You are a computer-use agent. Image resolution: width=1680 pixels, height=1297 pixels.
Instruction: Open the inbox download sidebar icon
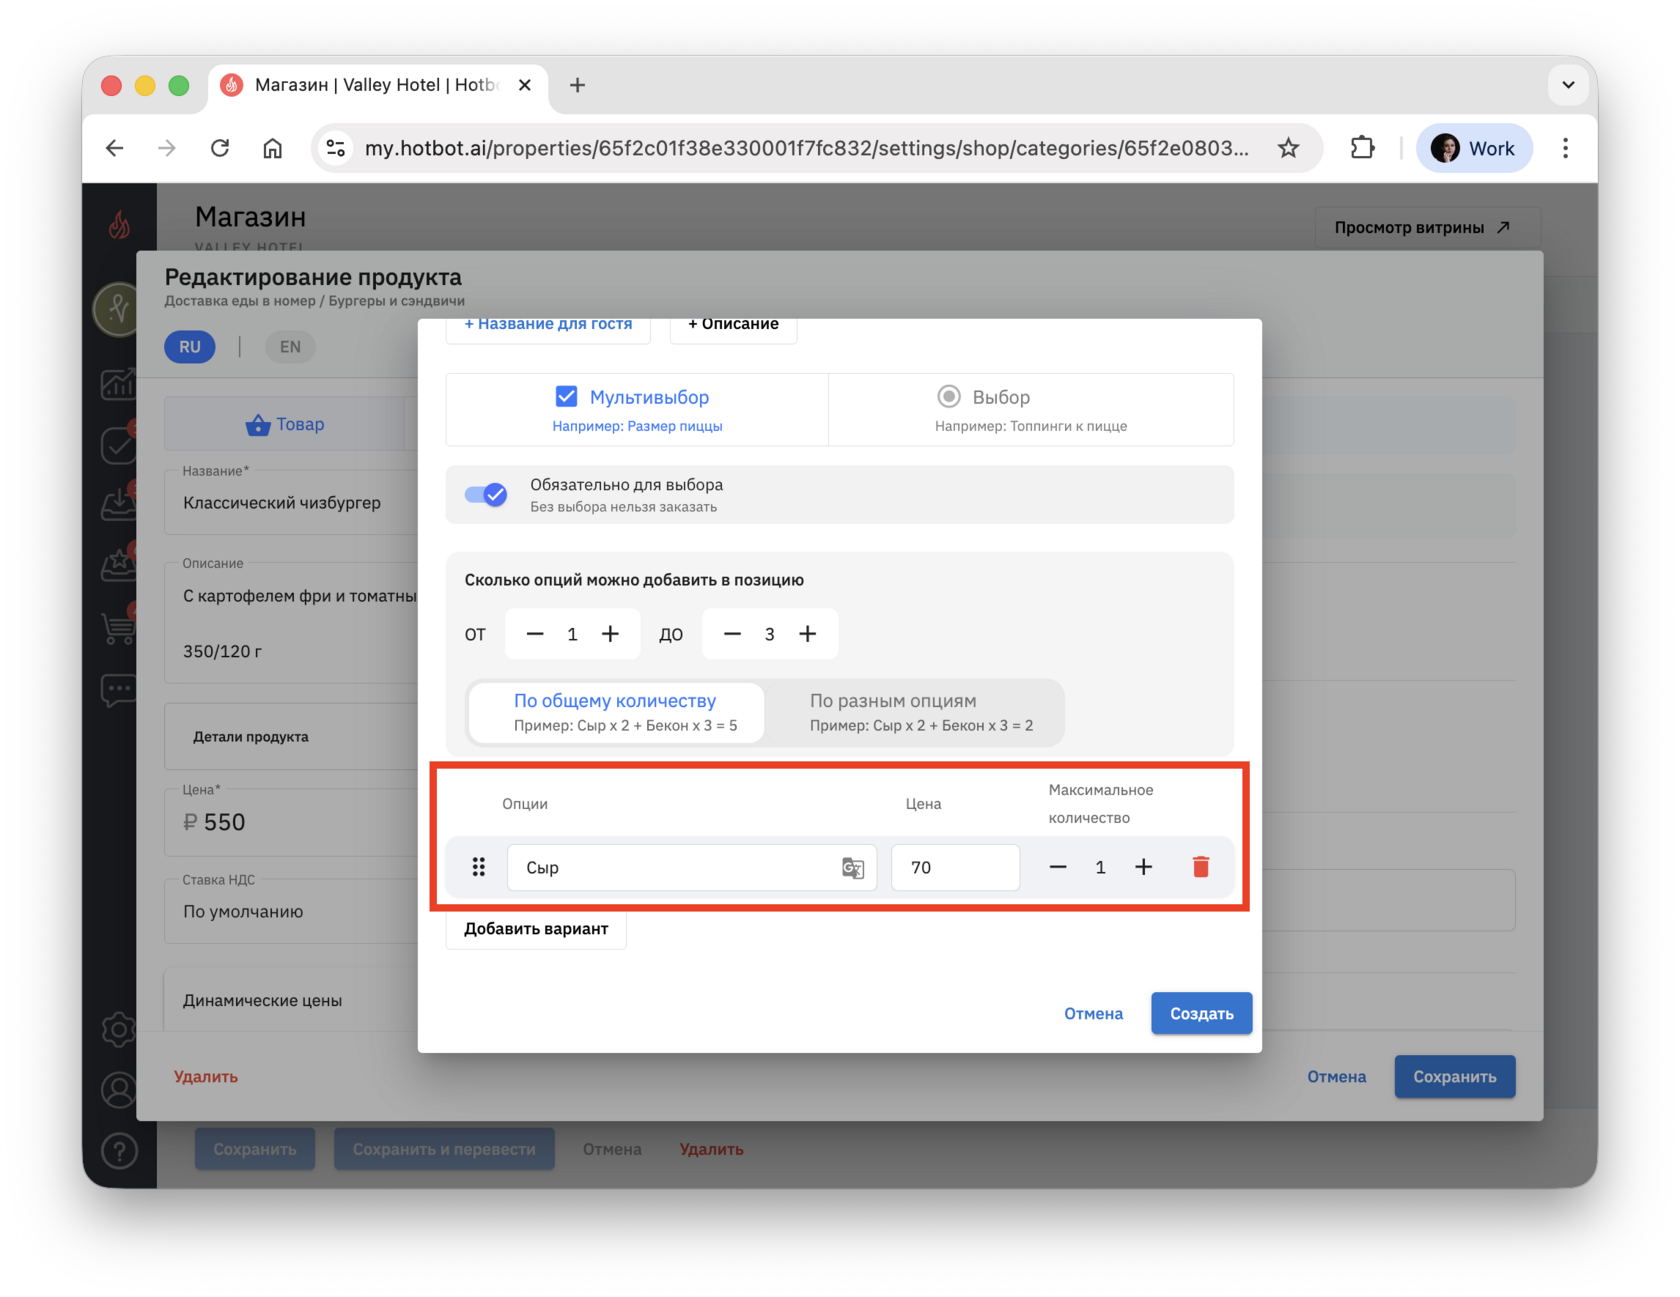point(118,503)
